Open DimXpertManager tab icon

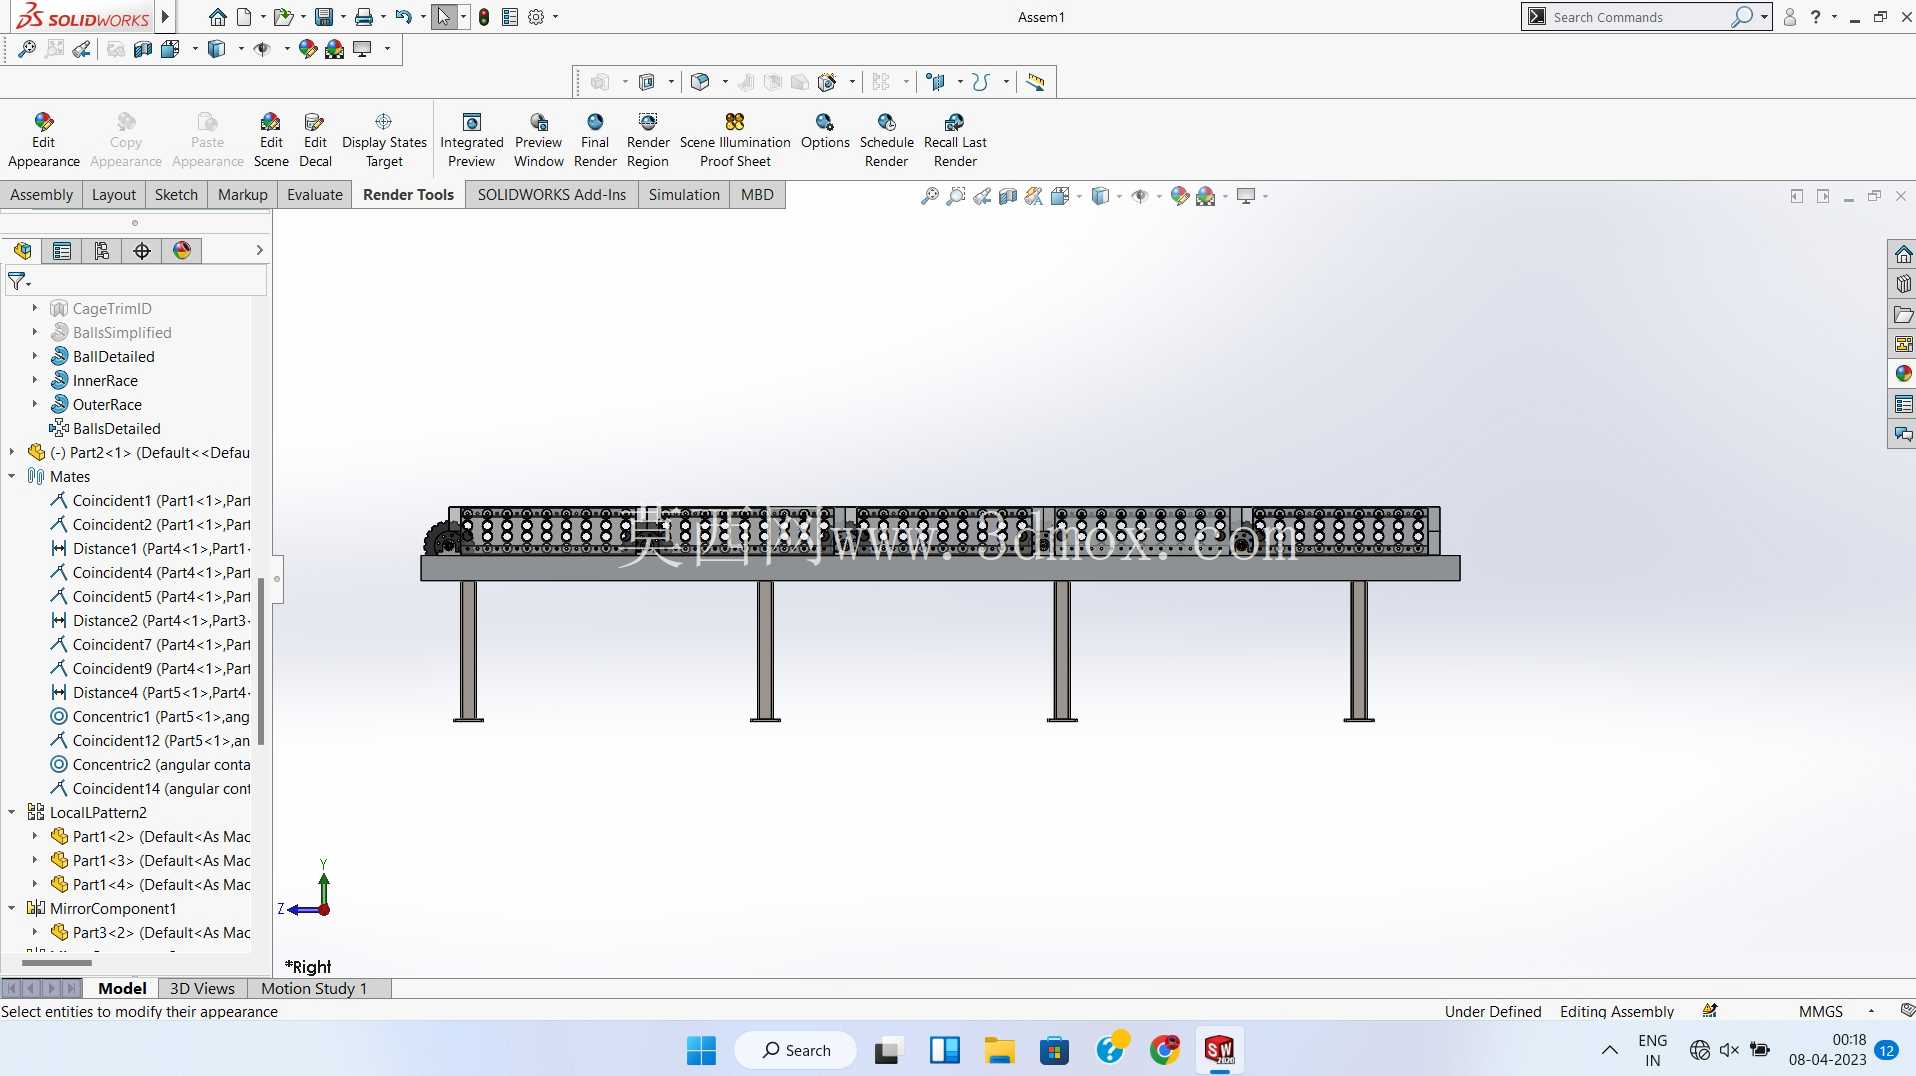click(142, 251)
